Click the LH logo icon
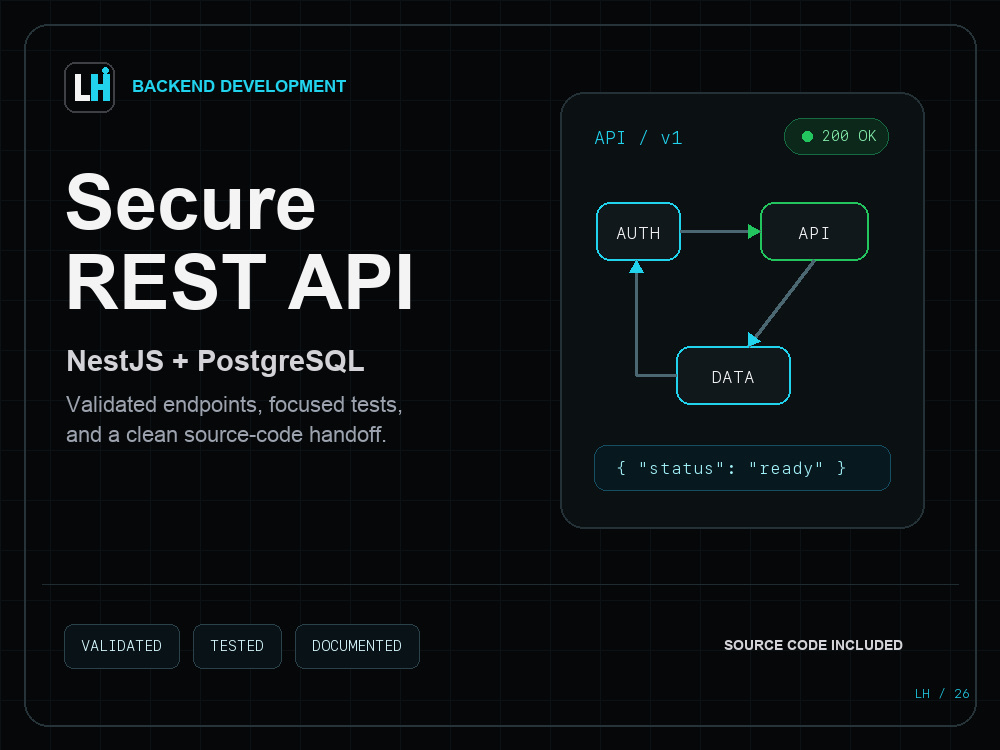The image size is (1000, 750). click(x=89, y=87)
